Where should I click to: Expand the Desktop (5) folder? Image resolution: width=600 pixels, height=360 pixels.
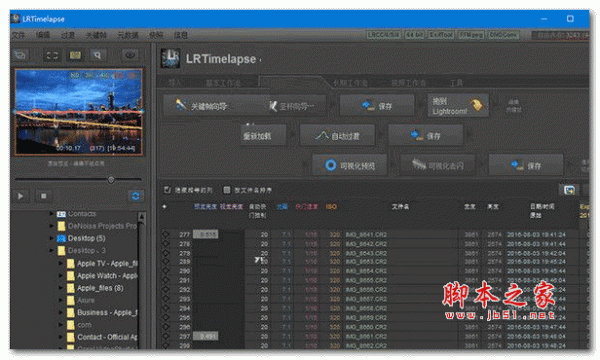[51, 238]
